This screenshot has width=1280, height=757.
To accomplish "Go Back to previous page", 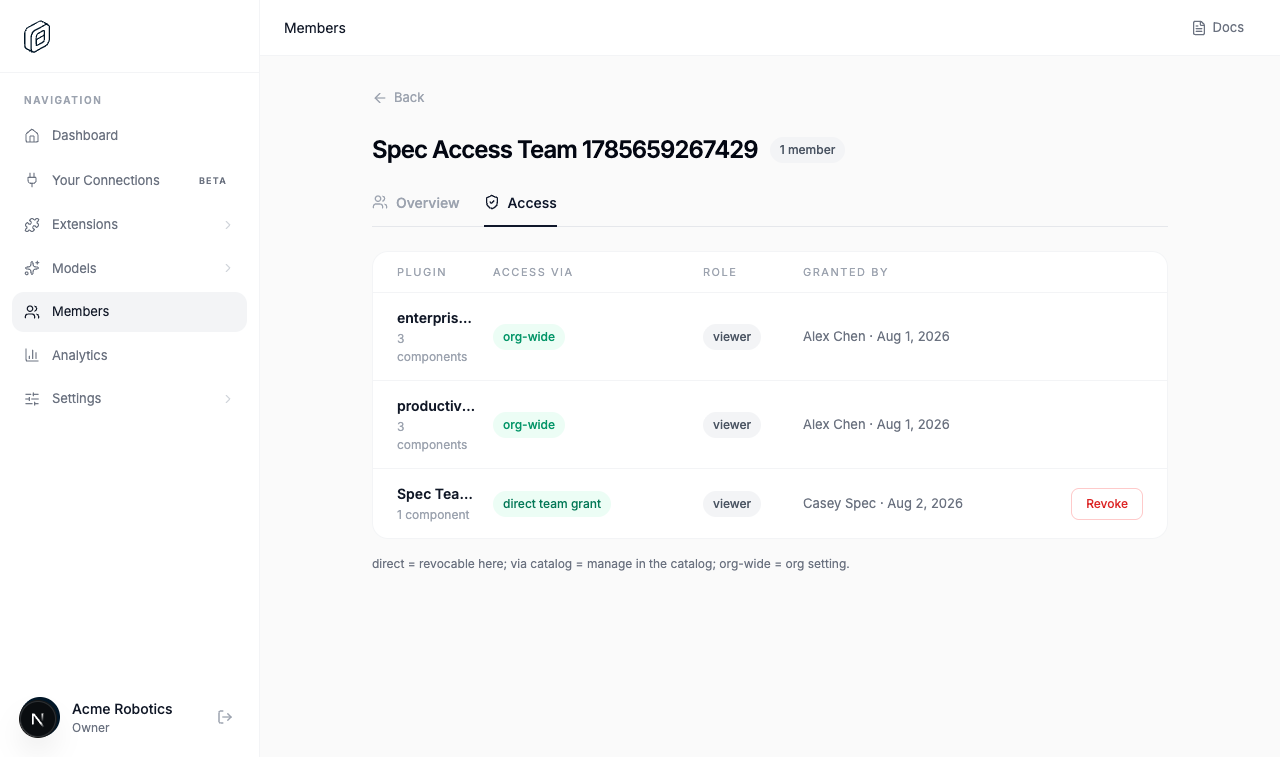I will click(399, 98).
